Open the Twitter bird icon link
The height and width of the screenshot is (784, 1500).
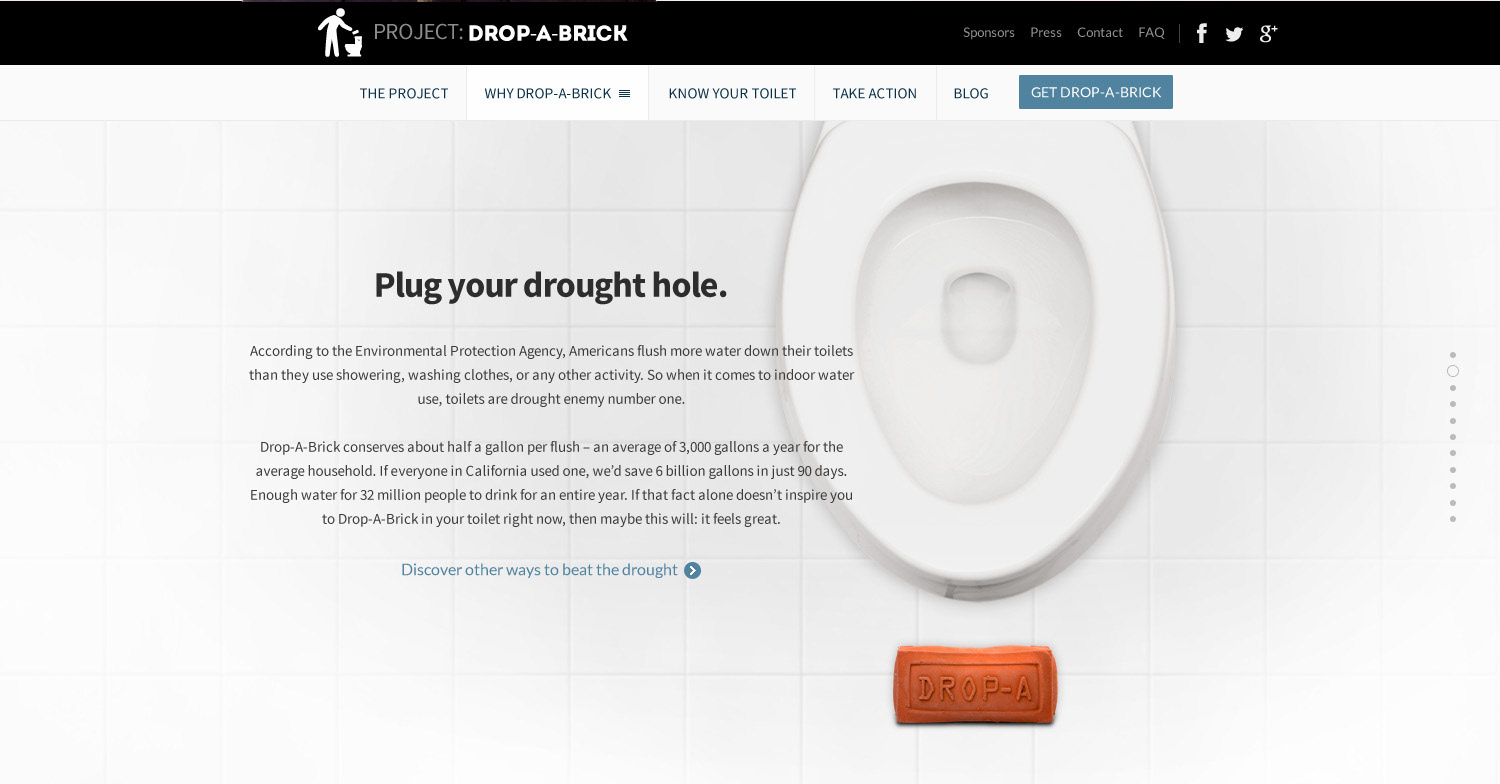(1234, 34)
